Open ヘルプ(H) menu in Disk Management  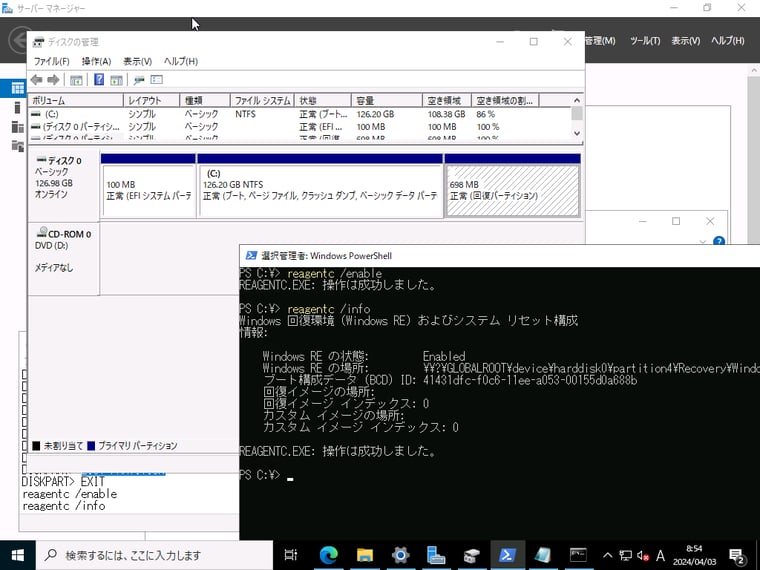click(181, 62)
